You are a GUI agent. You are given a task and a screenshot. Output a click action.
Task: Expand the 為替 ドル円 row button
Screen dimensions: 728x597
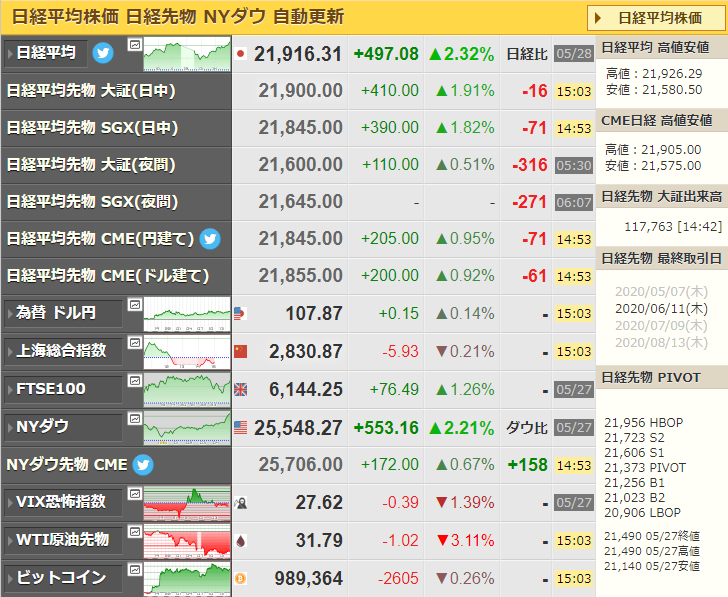pyautogui.click(x=63, y=313)
